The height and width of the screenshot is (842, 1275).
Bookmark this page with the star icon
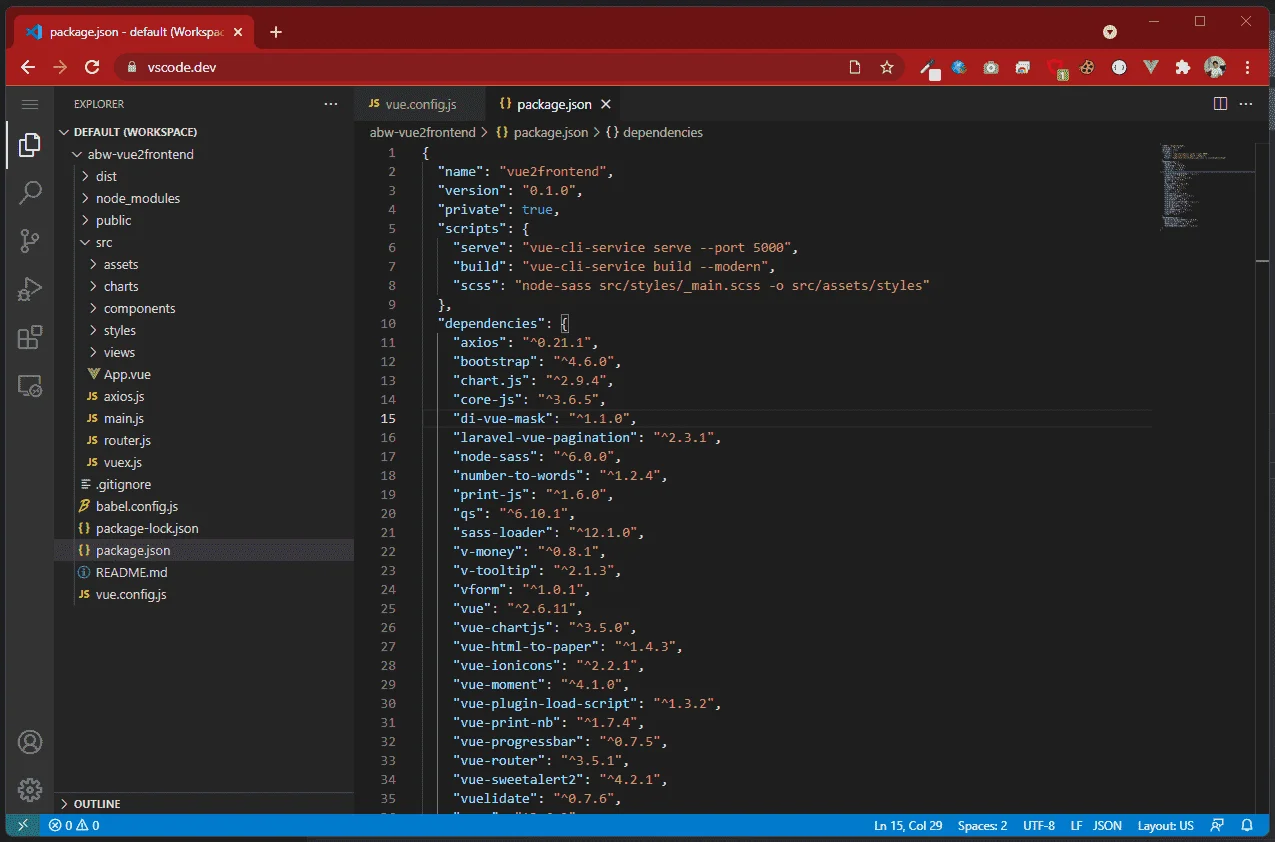coord(886,67)
